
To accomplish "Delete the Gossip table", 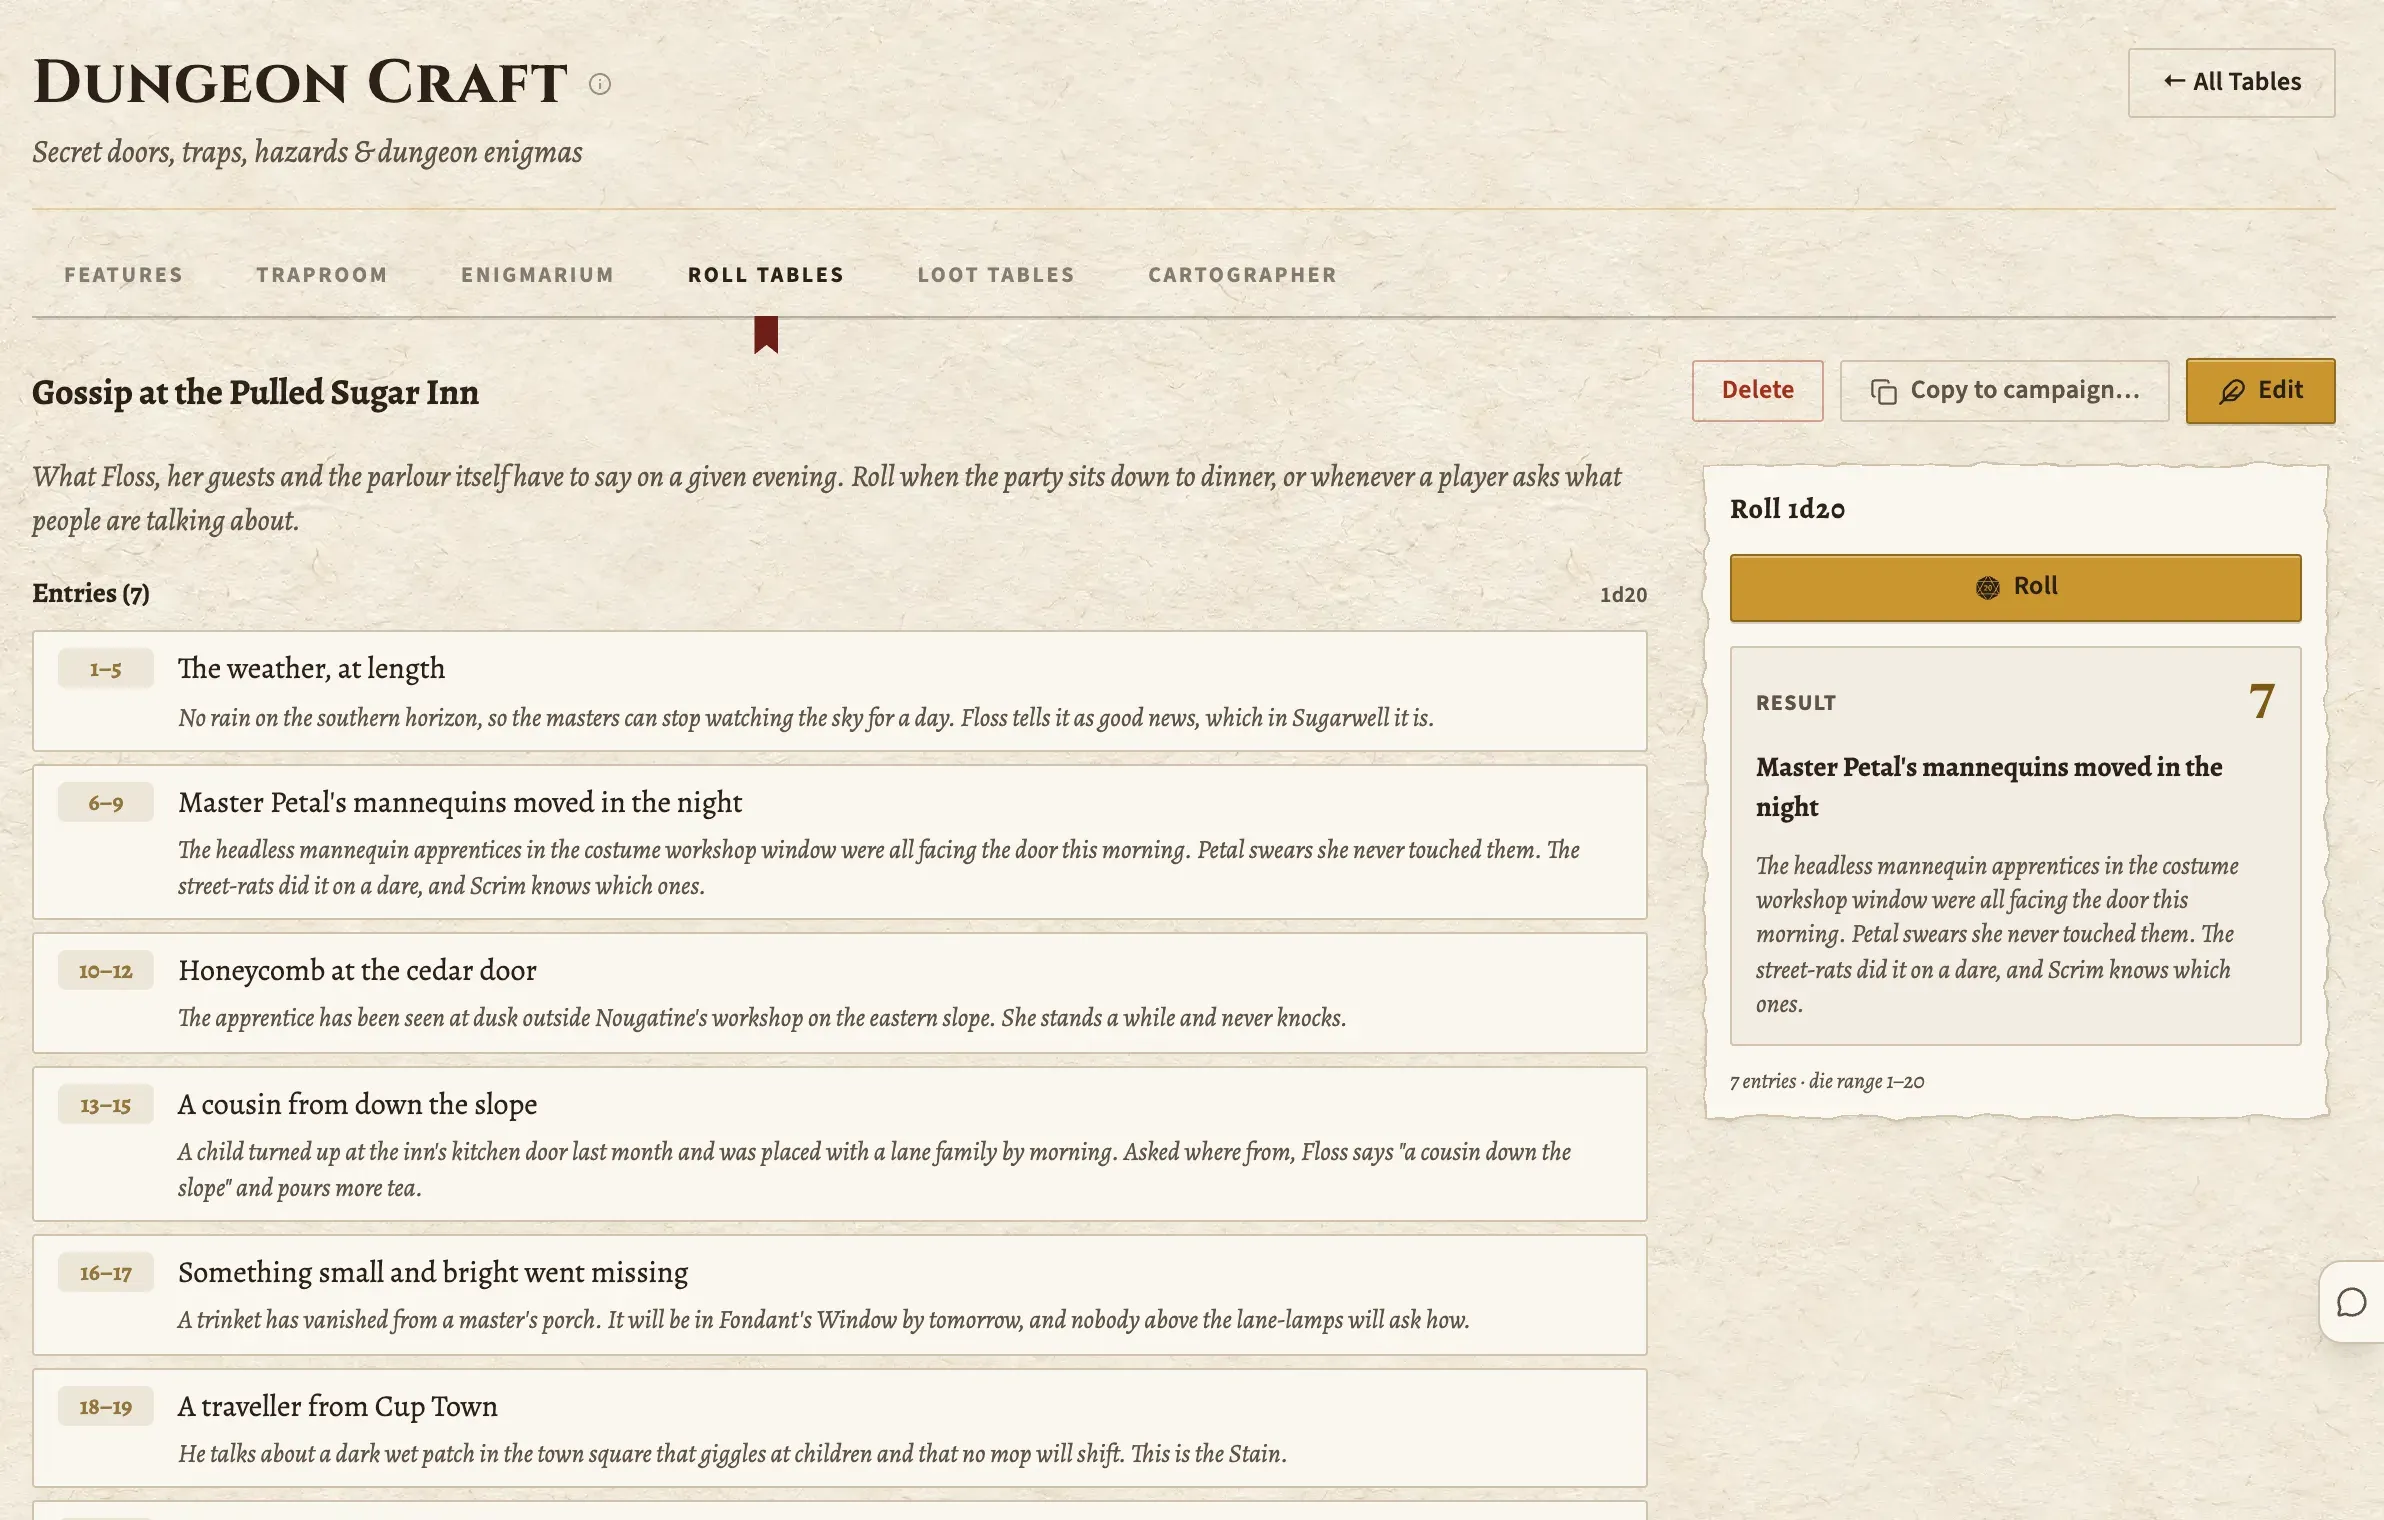I will pyautogui.click(x=1757, y=390).
